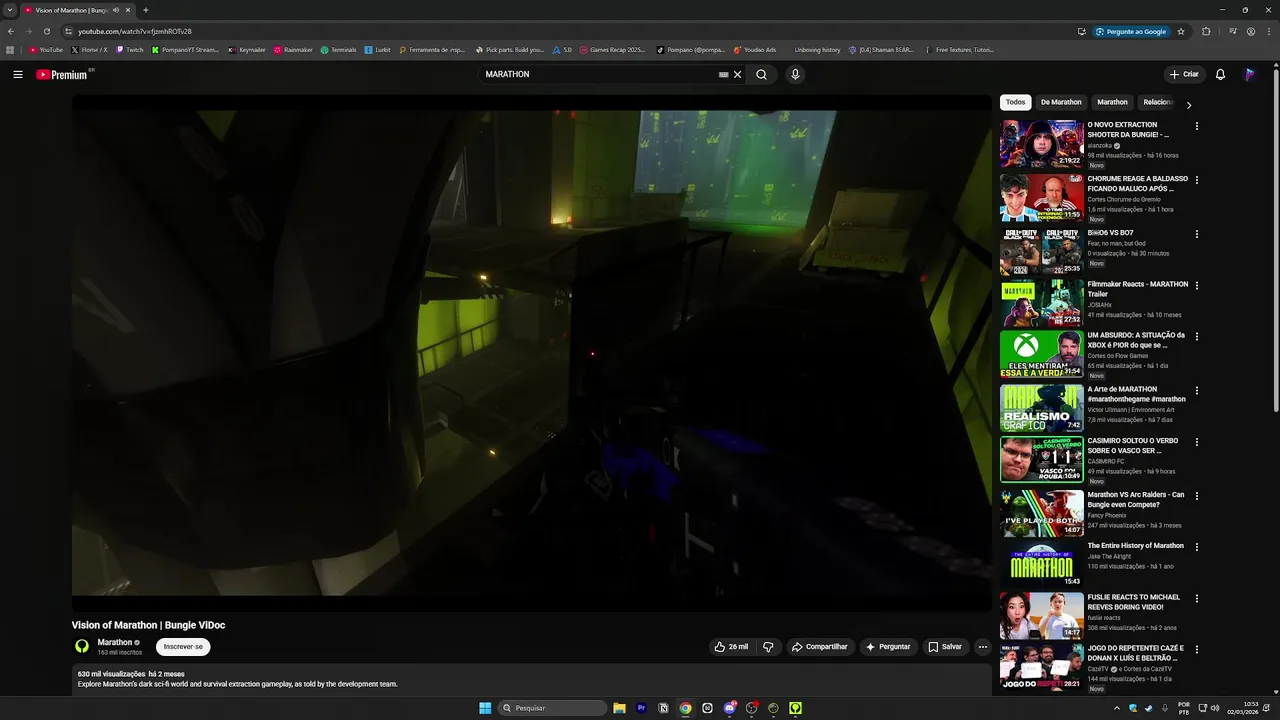
Task: Open O NOVO EXTRACTION SHOOTER thumbnail
Action: click(1041, 144)
